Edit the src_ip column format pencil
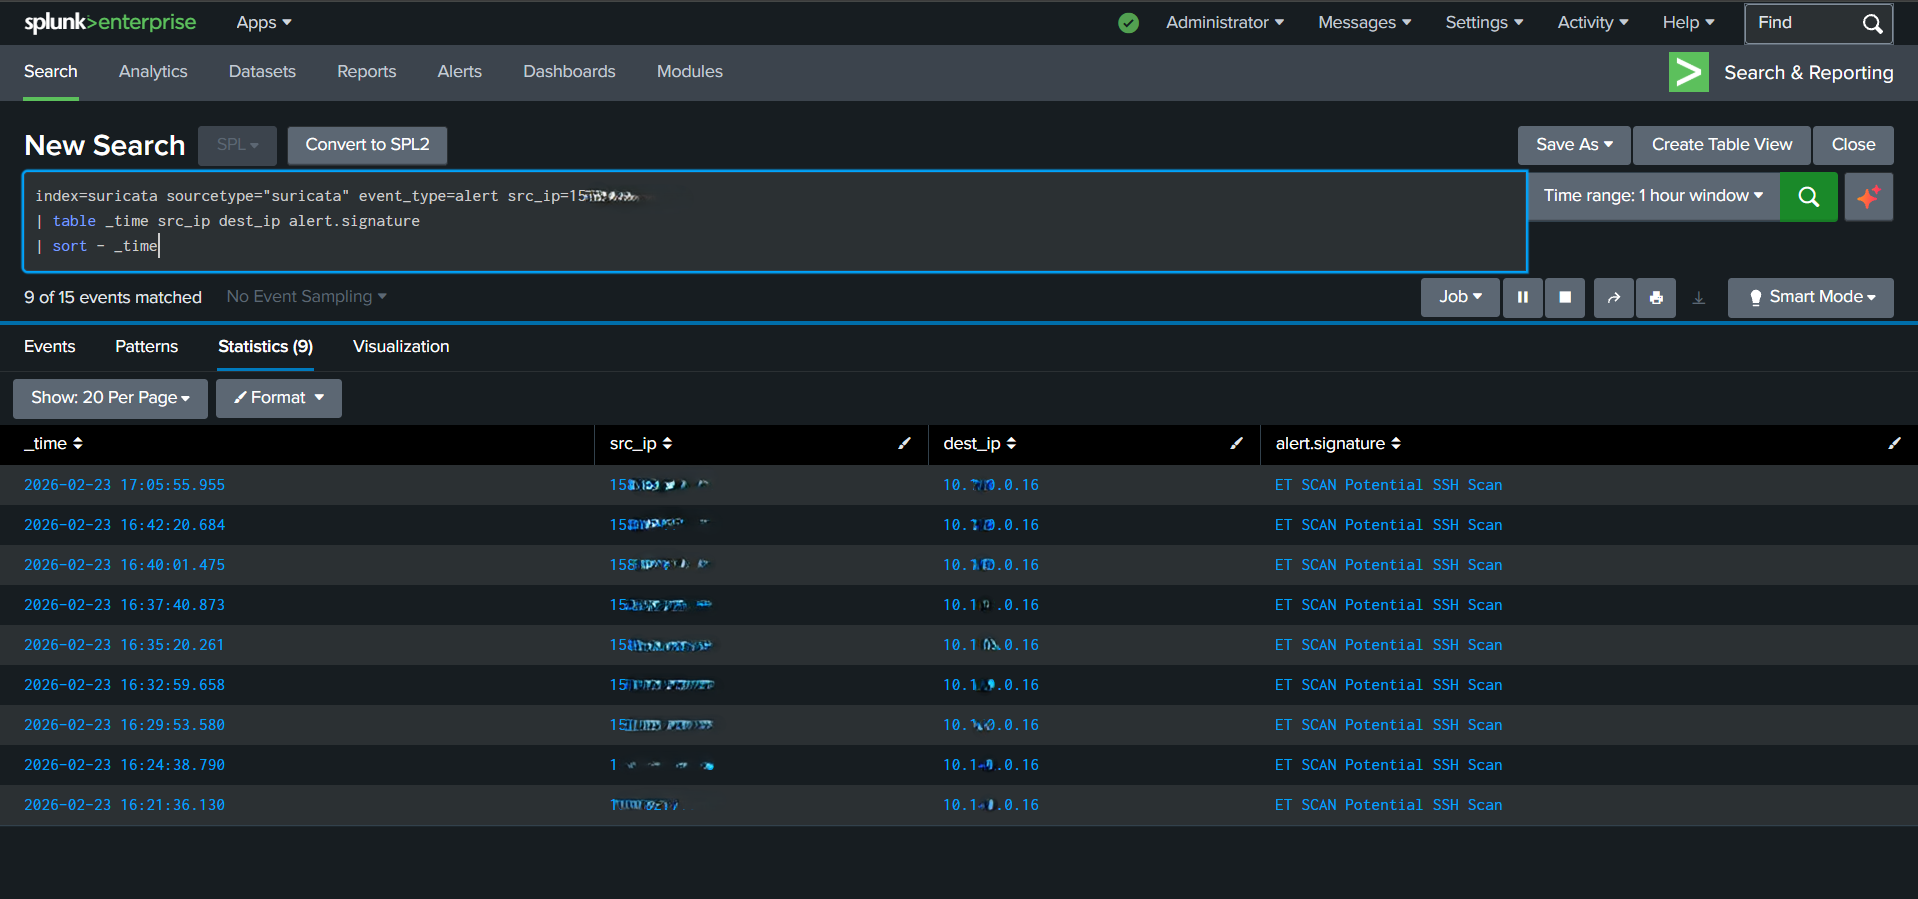 point(904,443)
